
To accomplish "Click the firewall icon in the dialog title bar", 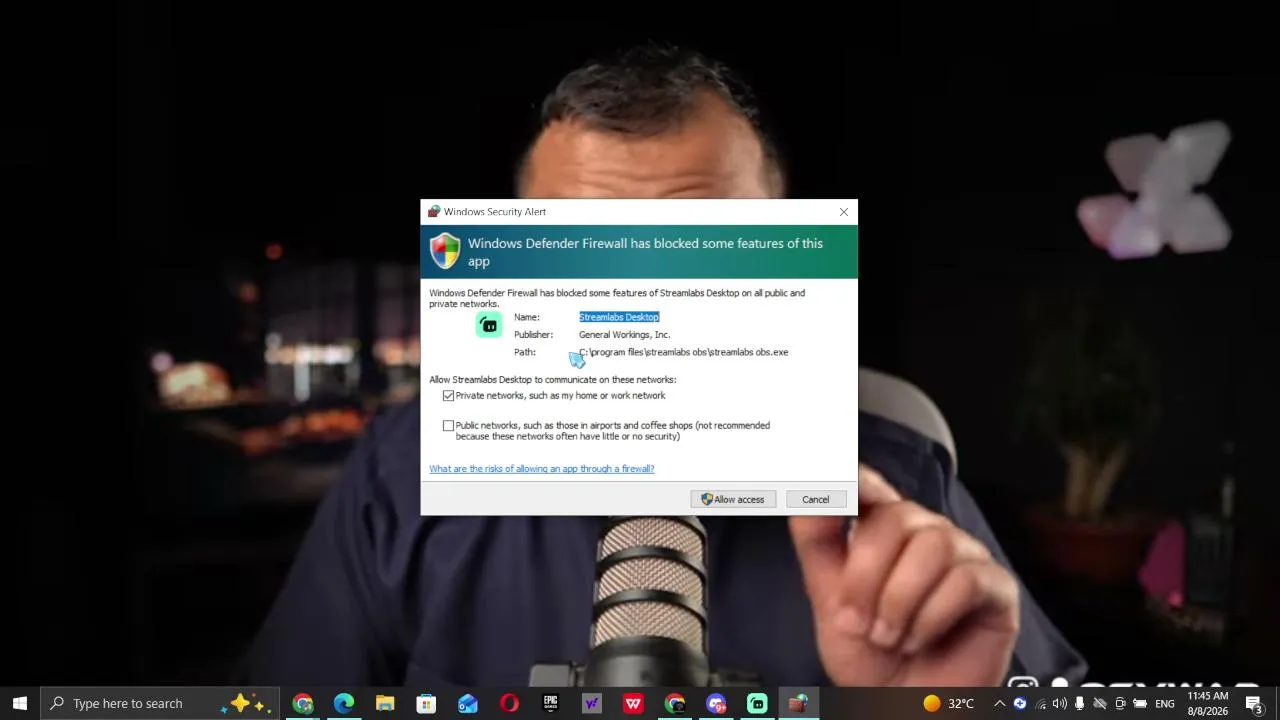I will coord(434,212).
